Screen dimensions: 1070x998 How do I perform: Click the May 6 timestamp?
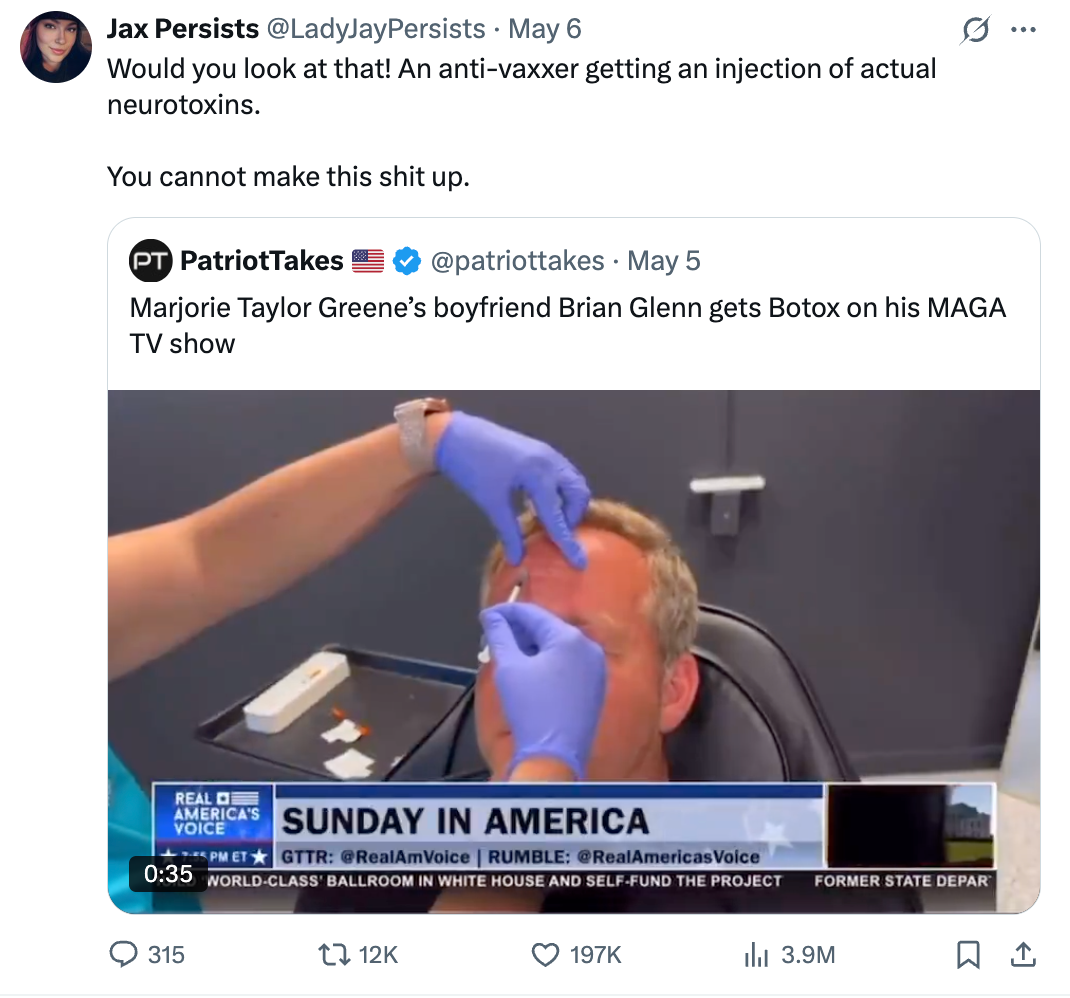tap(545, 29)
